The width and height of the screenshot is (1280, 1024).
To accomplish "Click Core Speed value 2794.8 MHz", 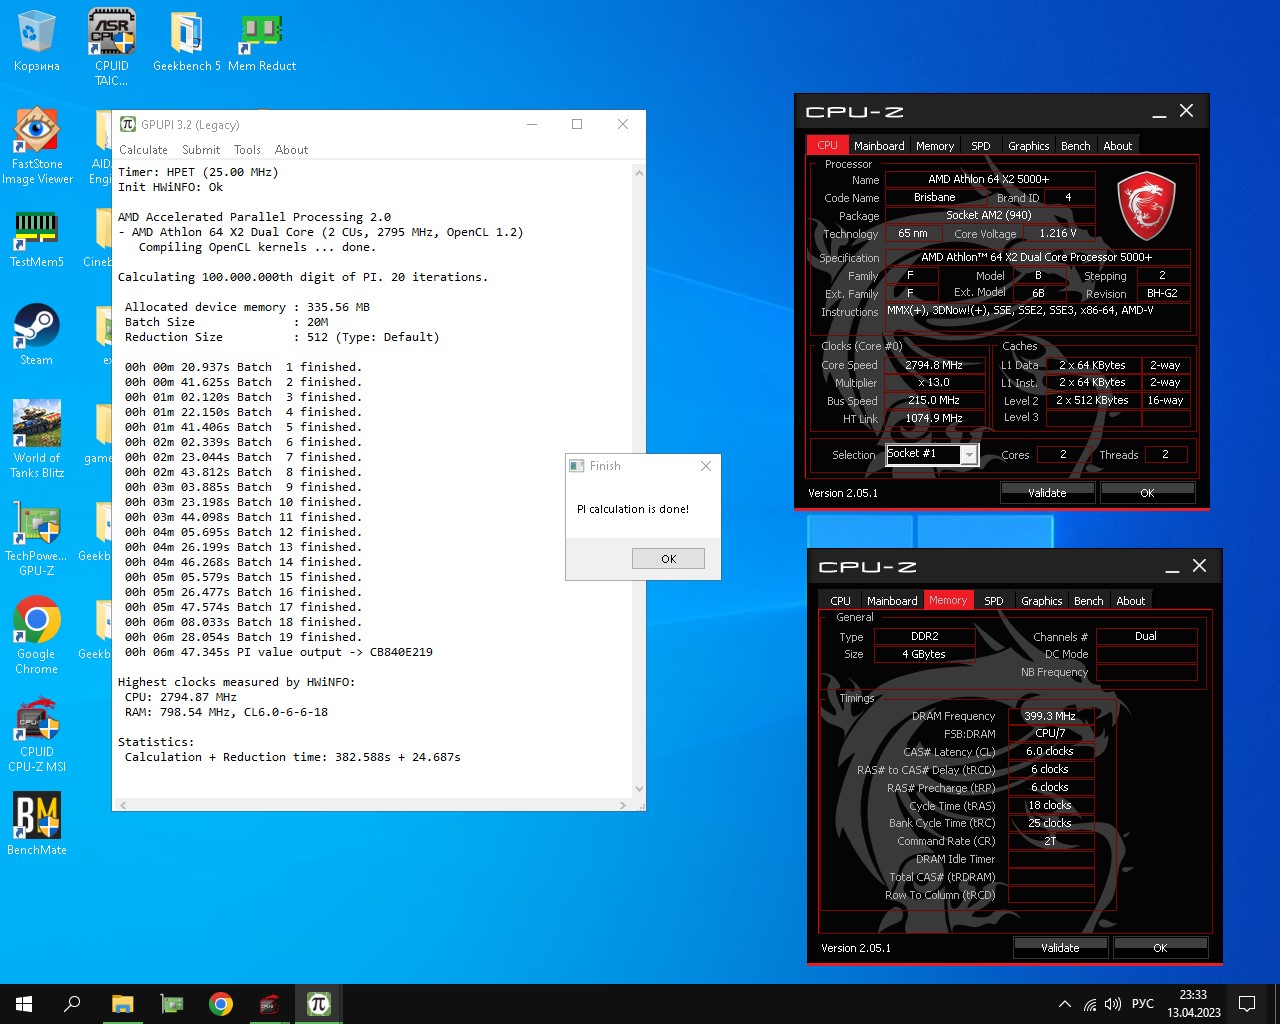I will pyautogui.click(x=935, y=366).
